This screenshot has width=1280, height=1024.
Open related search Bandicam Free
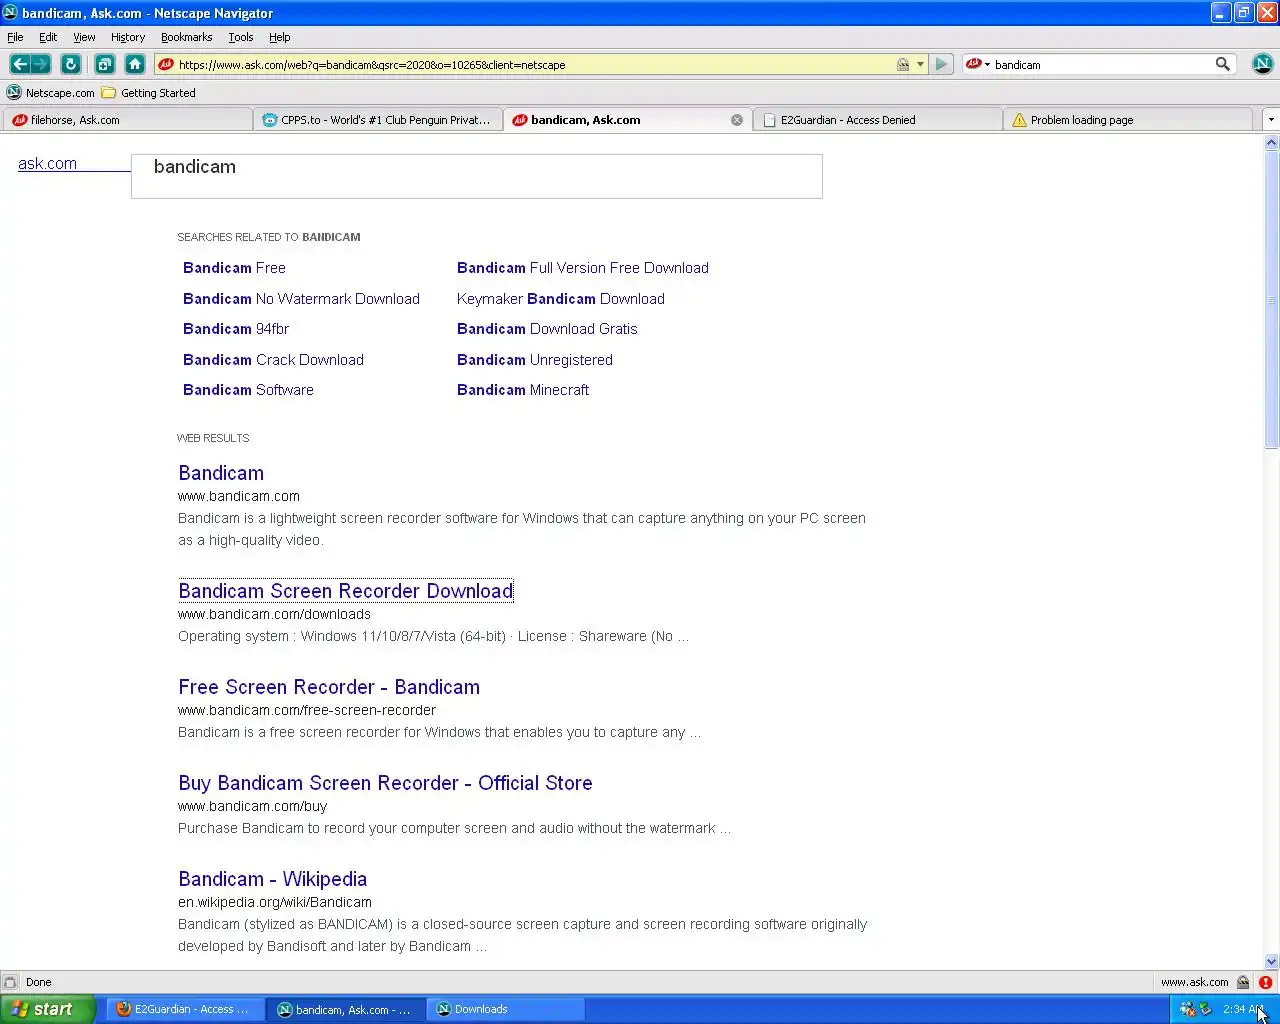[x=234, y=268]
